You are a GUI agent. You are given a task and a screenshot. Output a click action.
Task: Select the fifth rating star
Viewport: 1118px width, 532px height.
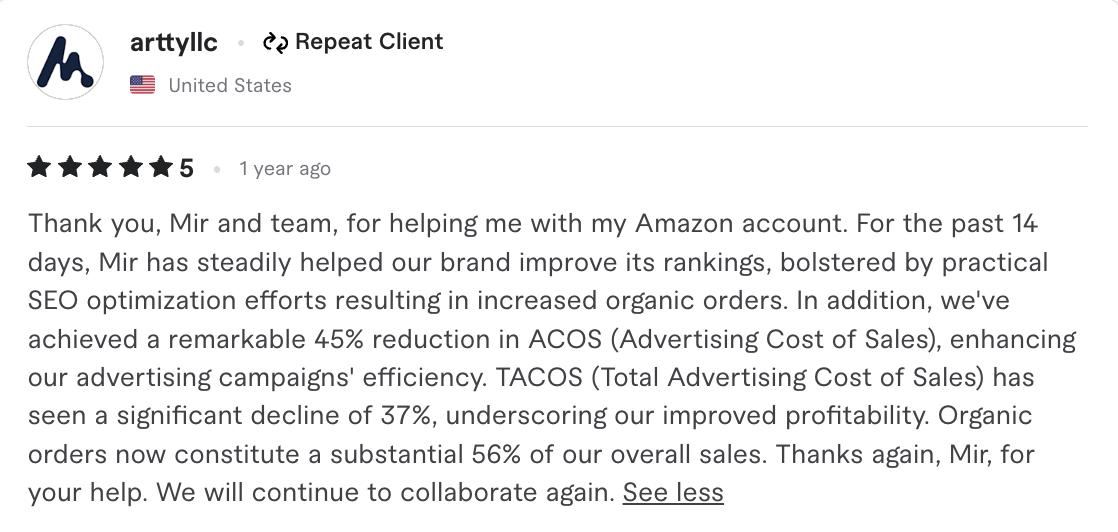[161, 168]
